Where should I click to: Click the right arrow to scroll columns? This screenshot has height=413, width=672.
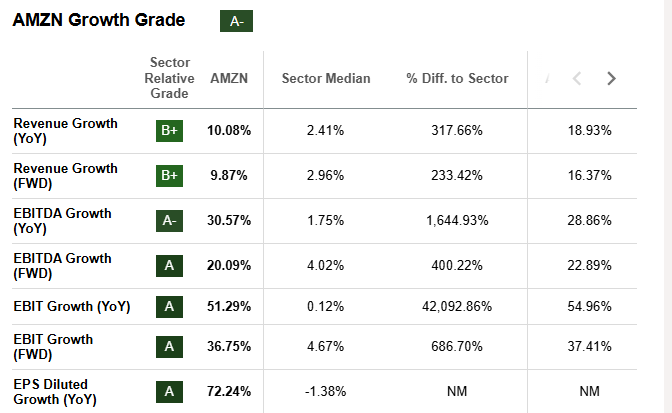pos(611,78)
